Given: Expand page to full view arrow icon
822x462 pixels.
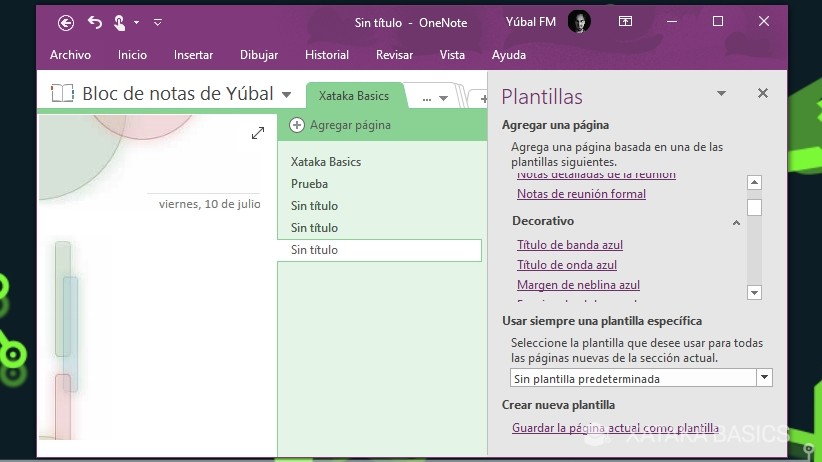Looking at the screenshot, I should tap(257, 133).
